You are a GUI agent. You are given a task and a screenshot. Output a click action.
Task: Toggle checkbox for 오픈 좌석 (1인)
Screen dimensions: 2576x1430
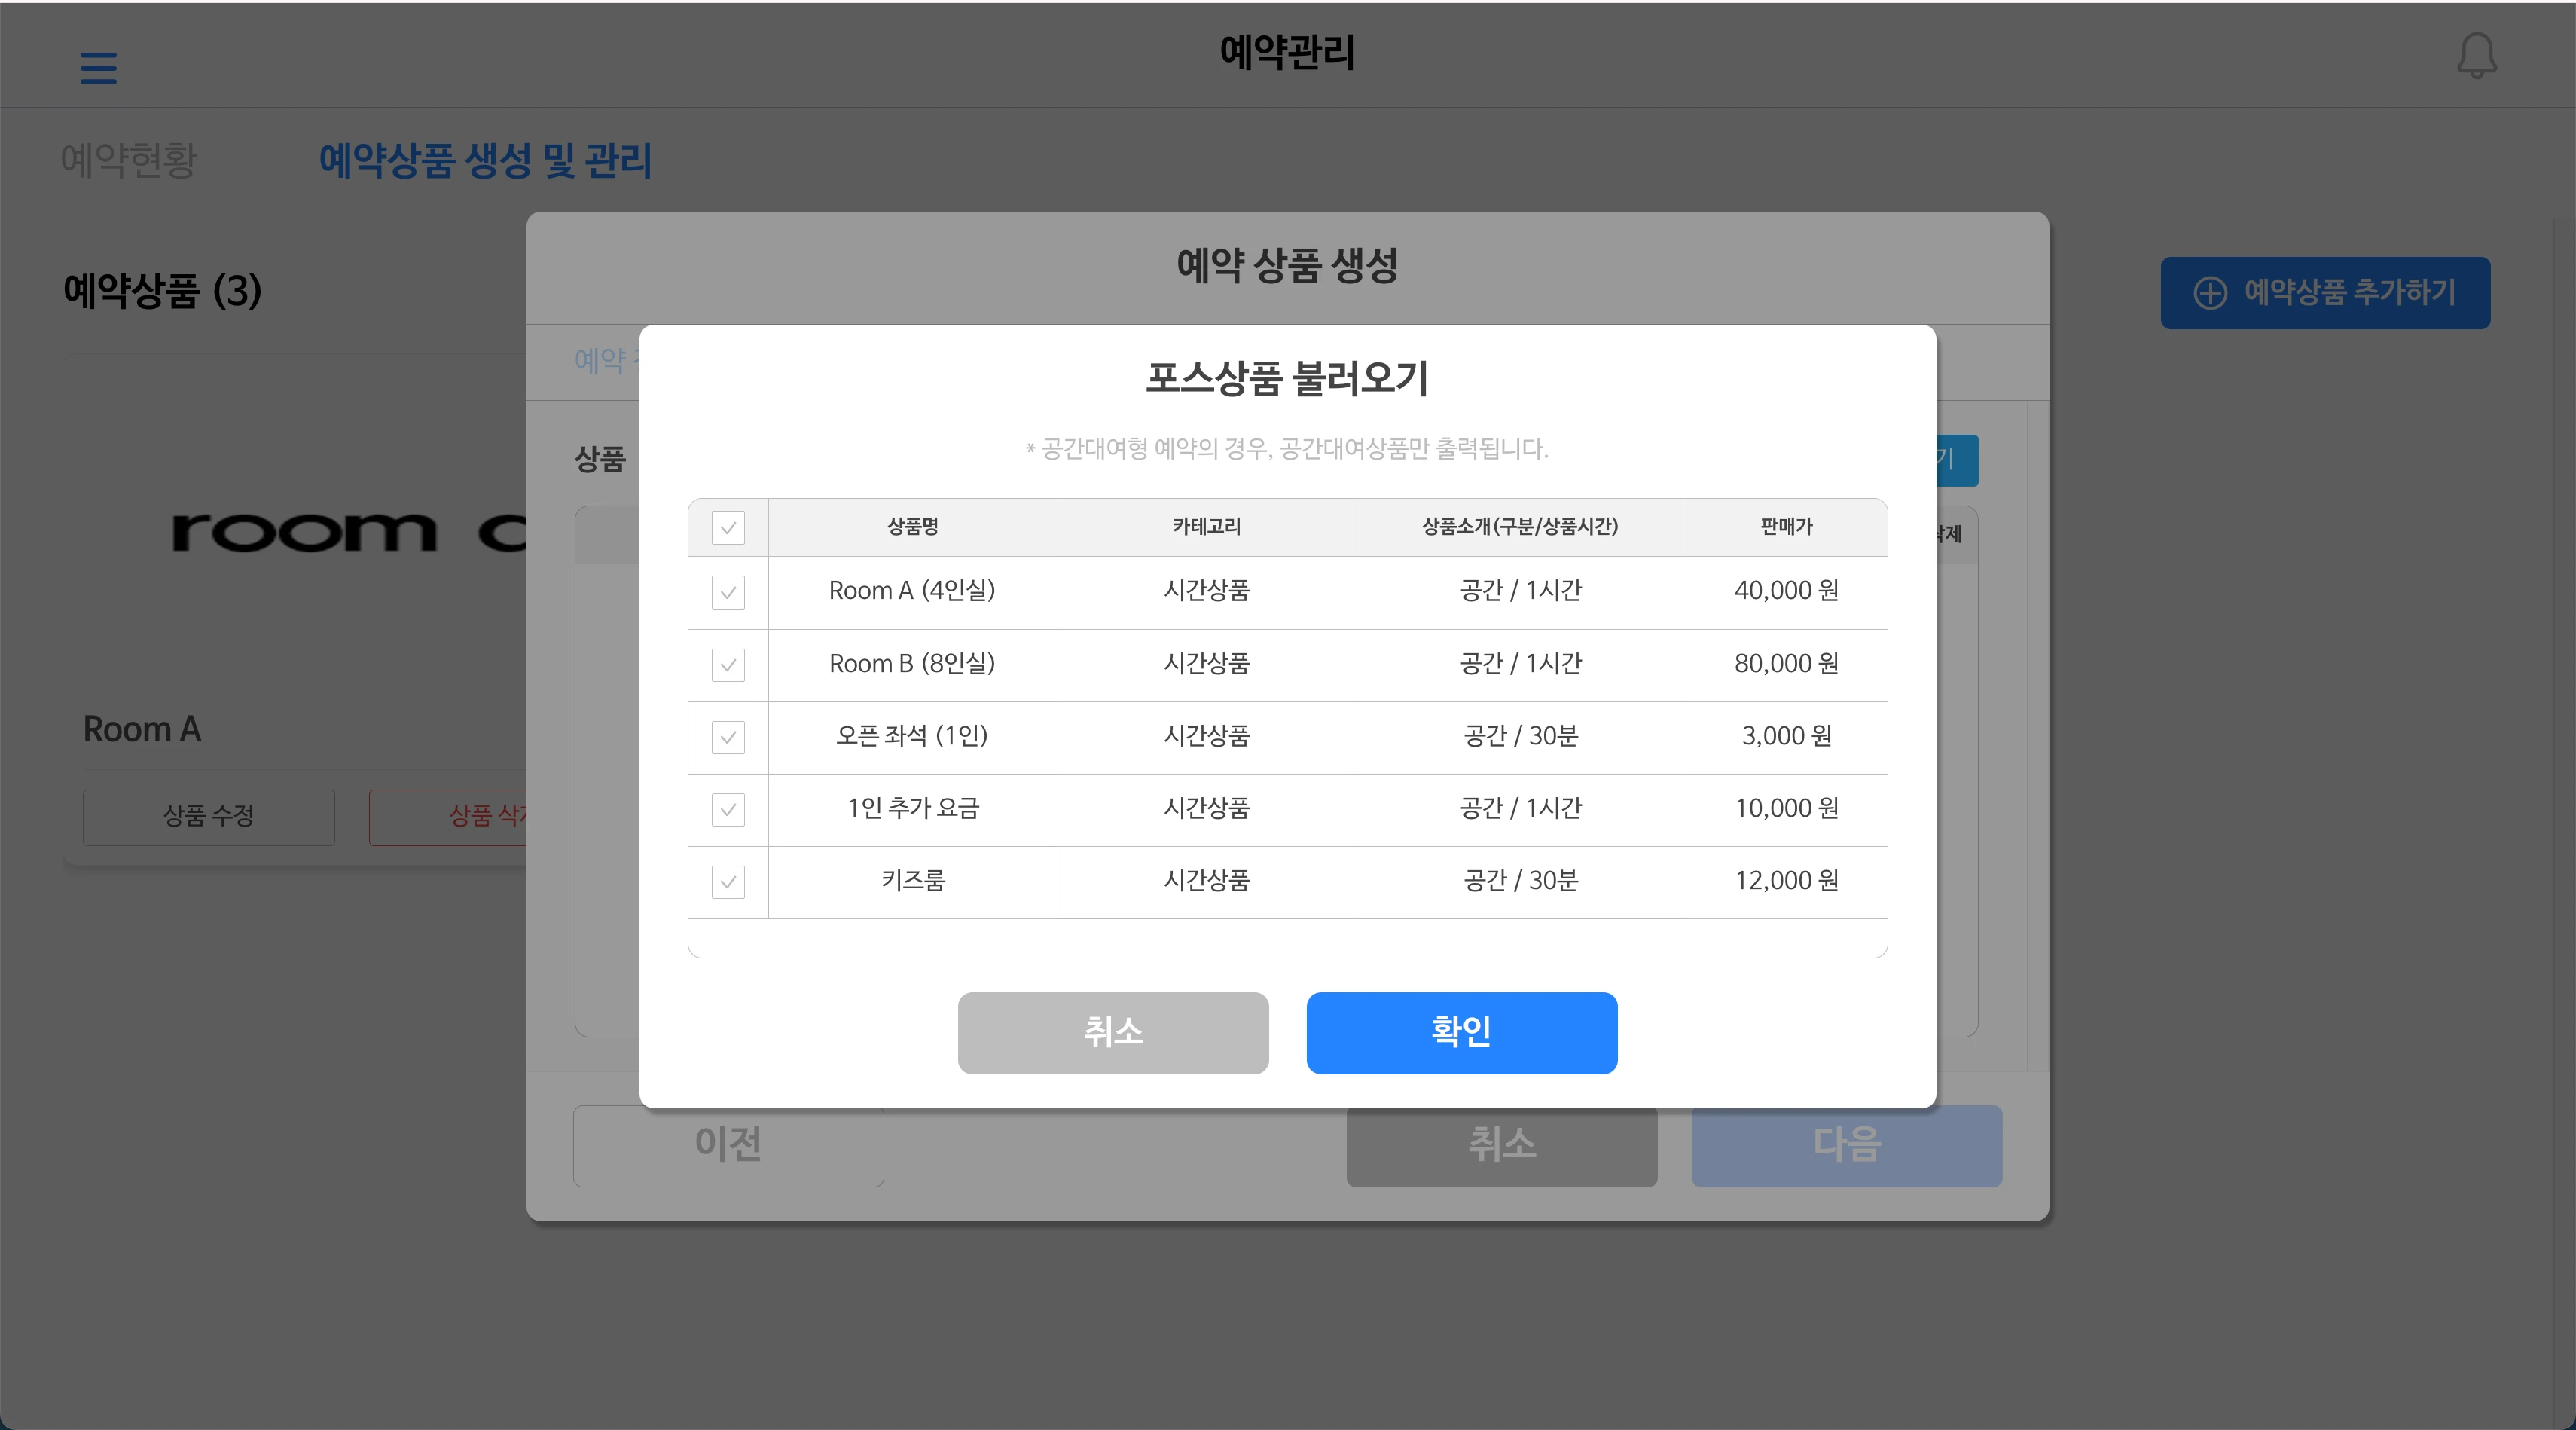coord(728,737)
